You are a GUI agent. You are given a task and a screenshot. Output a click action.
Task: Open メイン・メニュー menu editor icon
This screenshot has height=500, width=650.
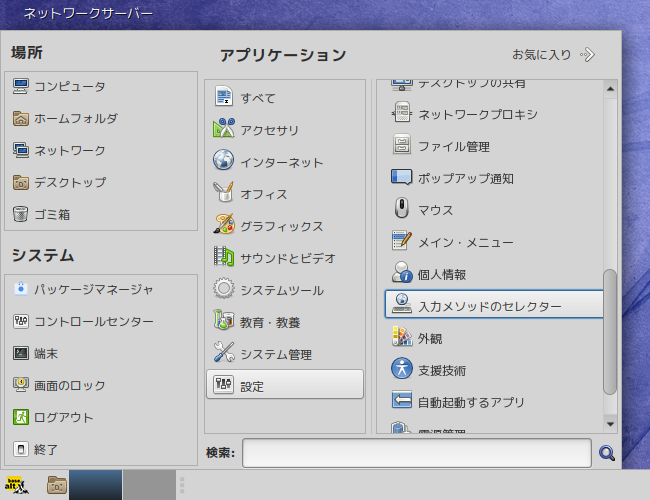pos(402,241)
